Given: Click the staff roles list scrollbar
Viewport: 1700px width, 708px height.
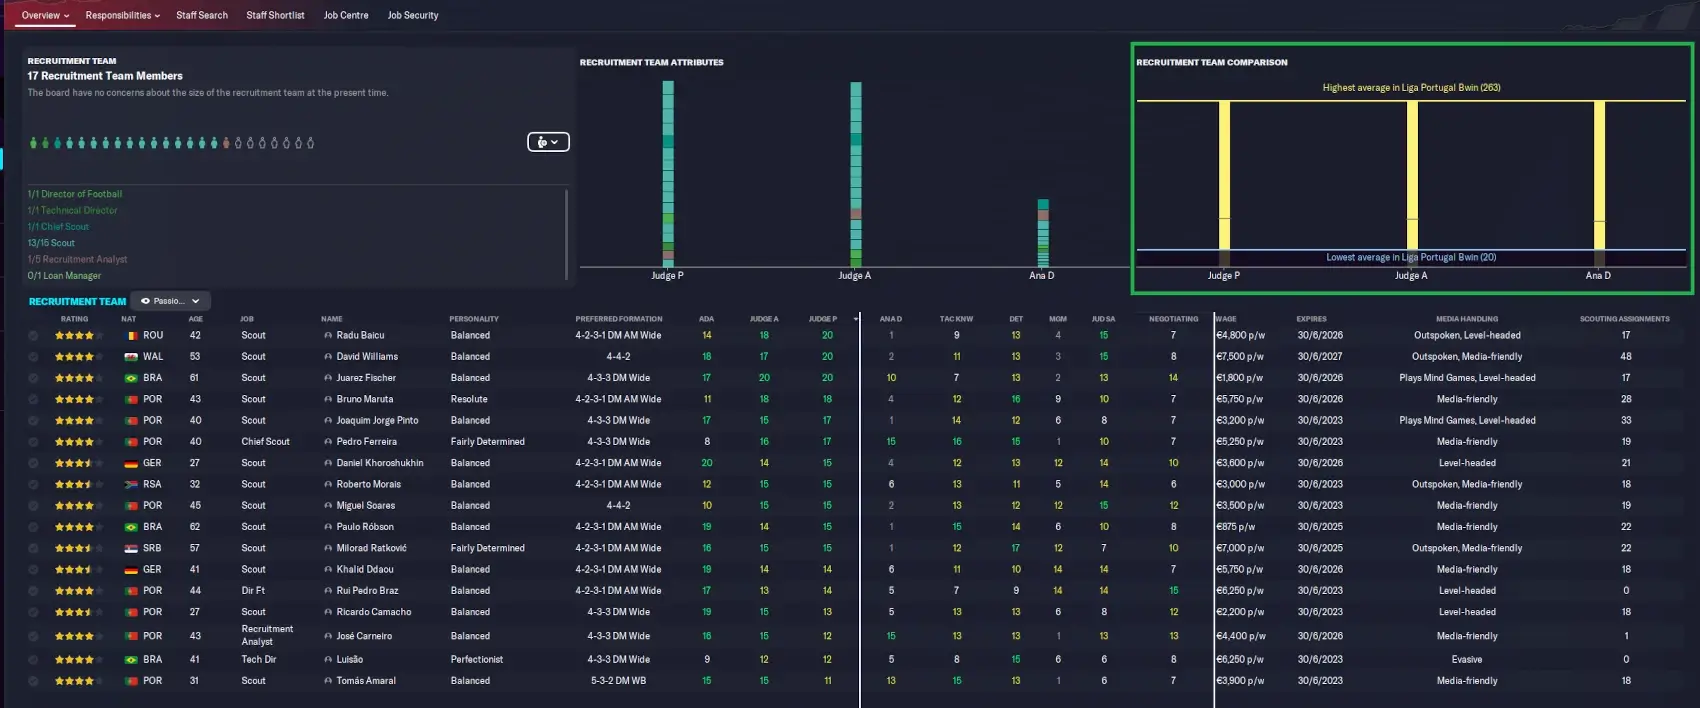Looking at the screenshot, I should point(567,234).
